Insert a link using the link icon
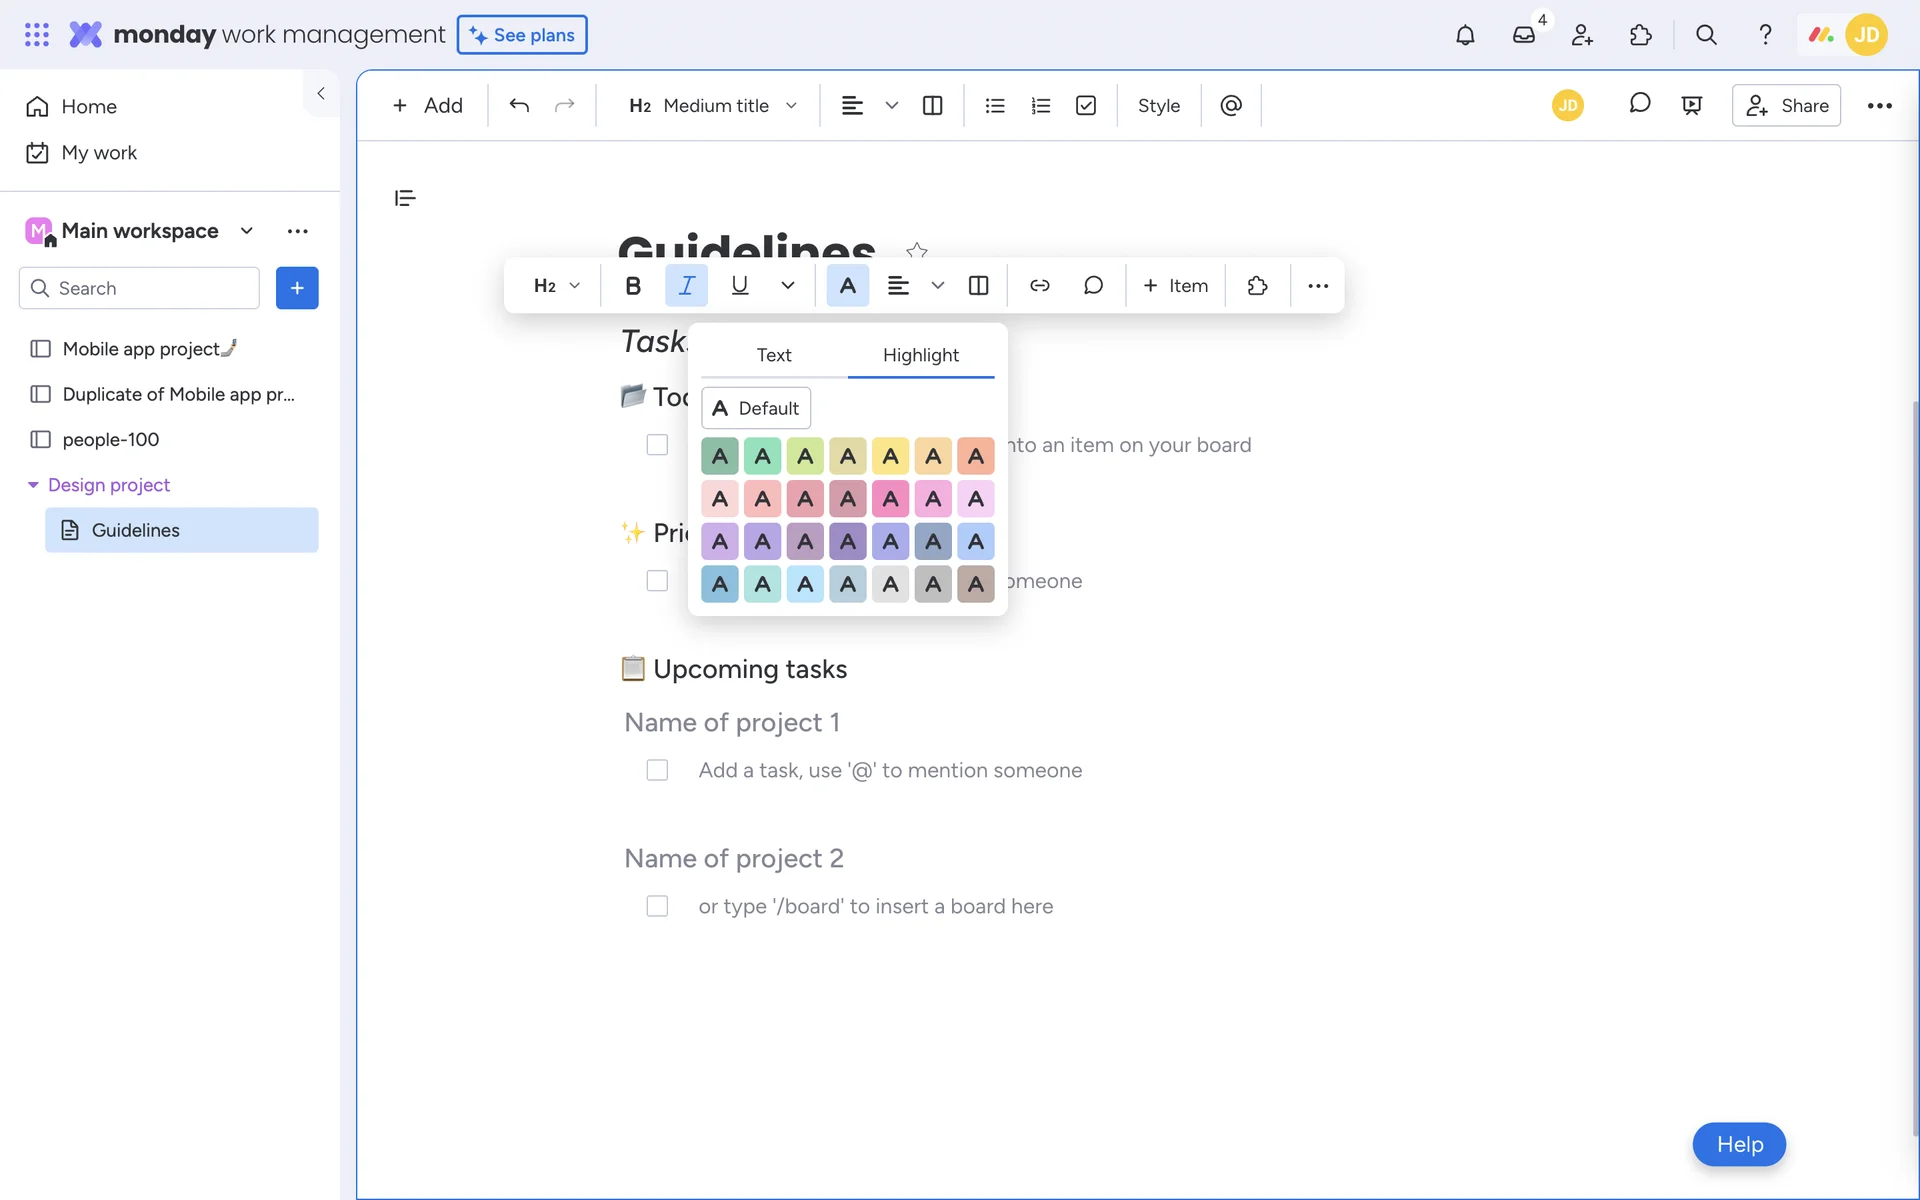The width and height of the screenshot is (1920, 1200). click(x=1040, y=286)
